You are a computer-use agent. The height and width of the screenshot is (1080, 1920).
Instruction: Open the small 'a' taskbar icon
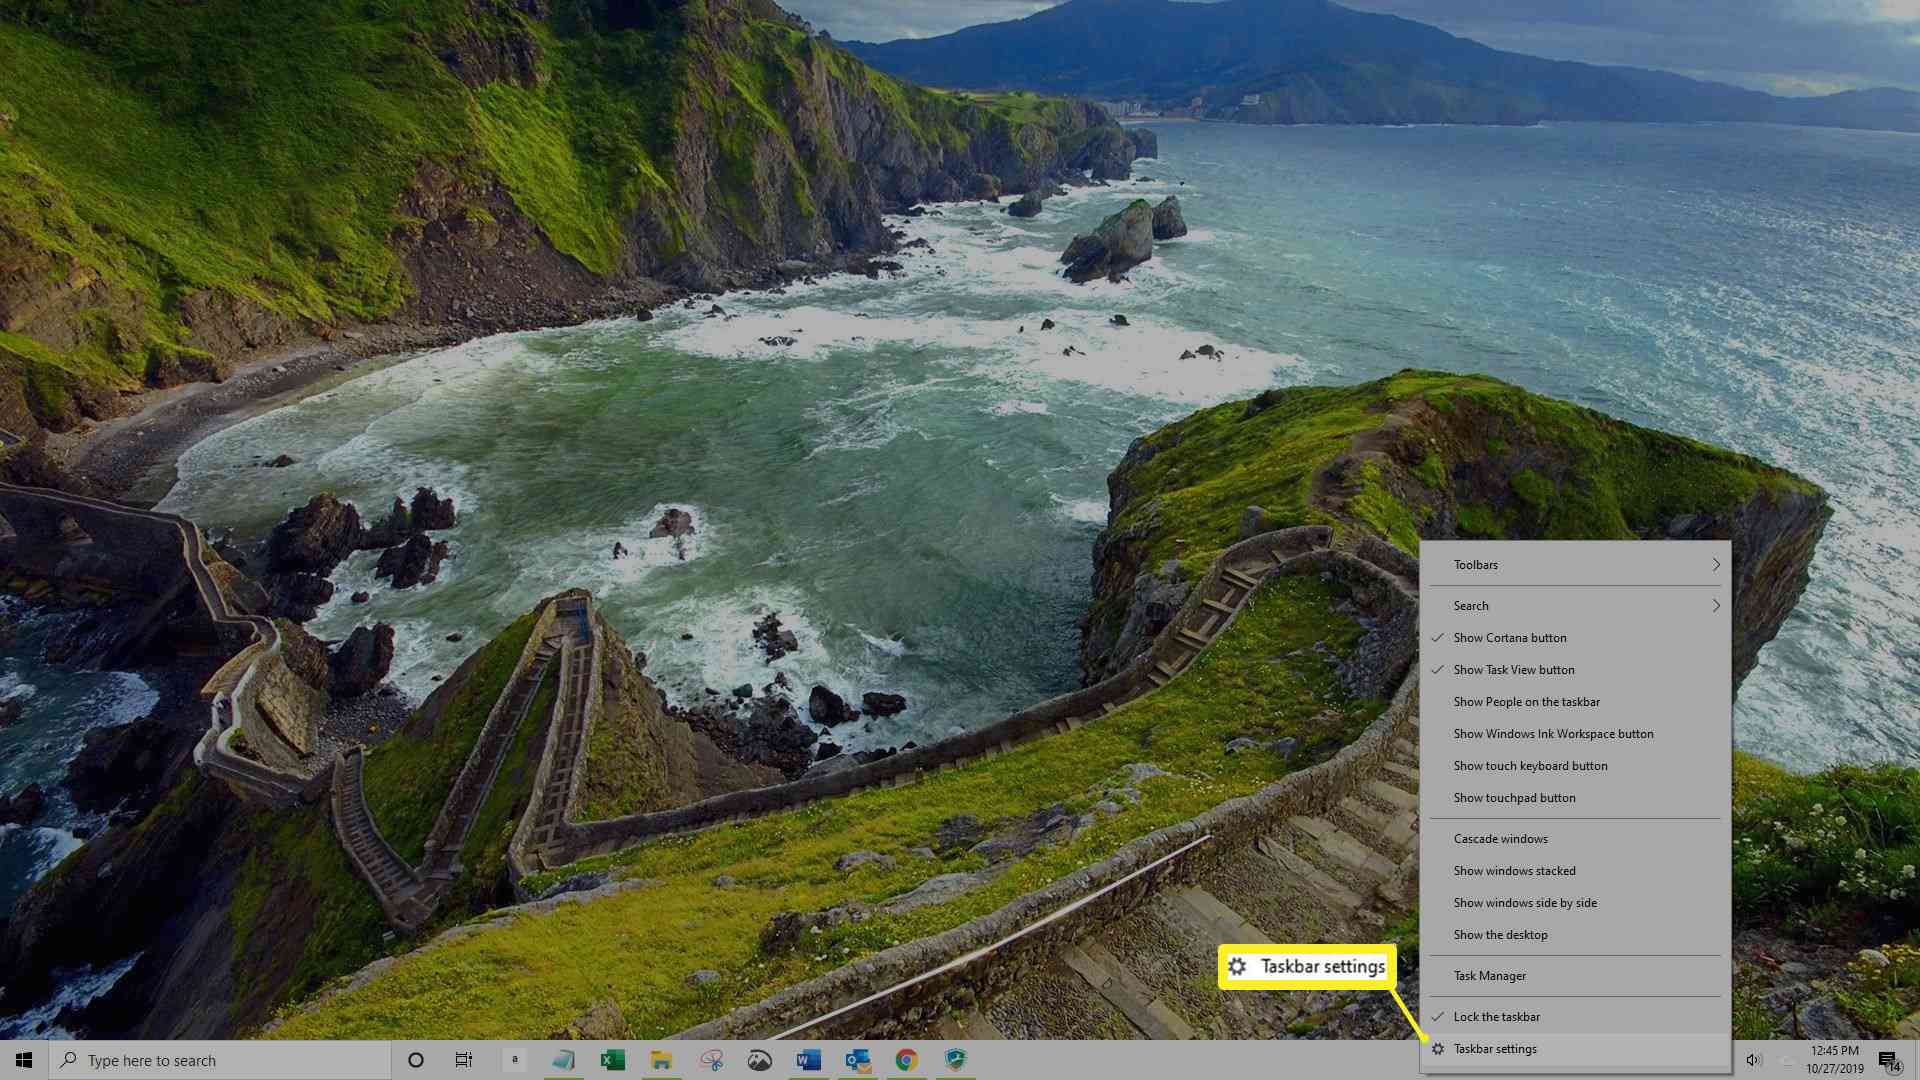coord(514,1060)
